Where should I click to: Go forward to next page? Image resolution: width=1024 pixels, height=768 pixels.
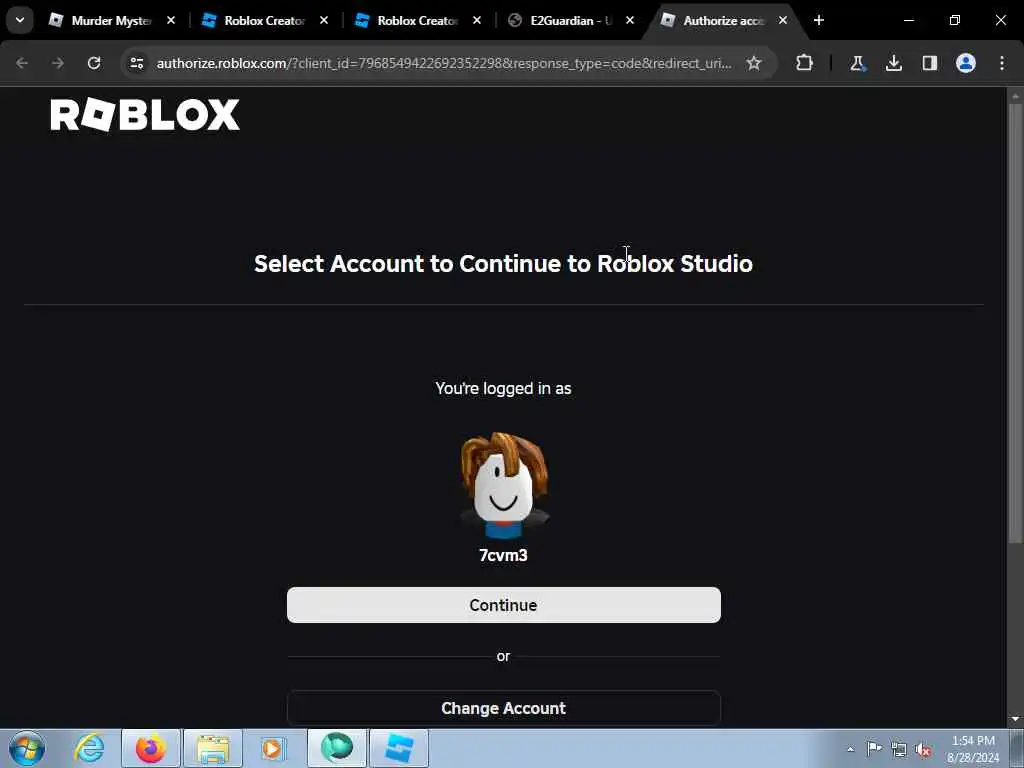click(58, 63)
